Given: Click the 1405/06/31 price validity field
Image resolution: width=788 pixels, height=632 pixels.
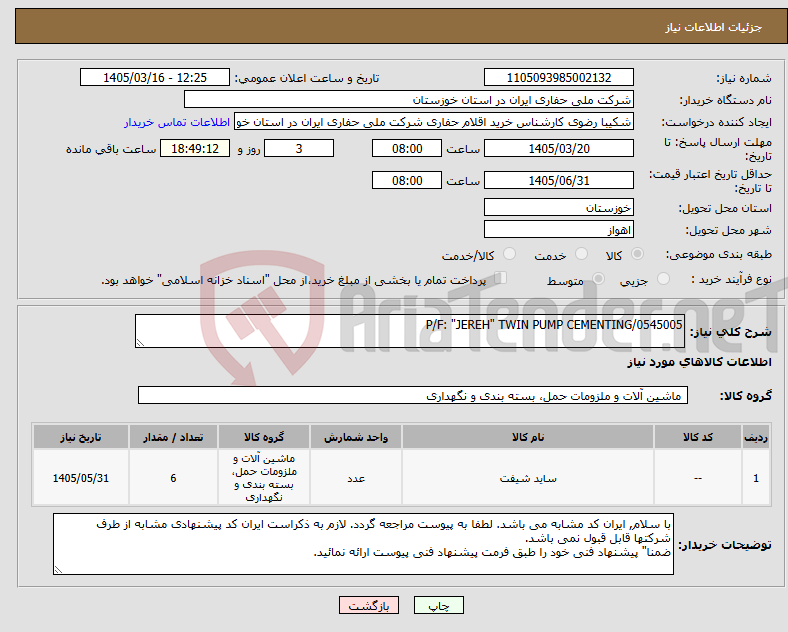Looking at the screenshot, I should [558, 180].
